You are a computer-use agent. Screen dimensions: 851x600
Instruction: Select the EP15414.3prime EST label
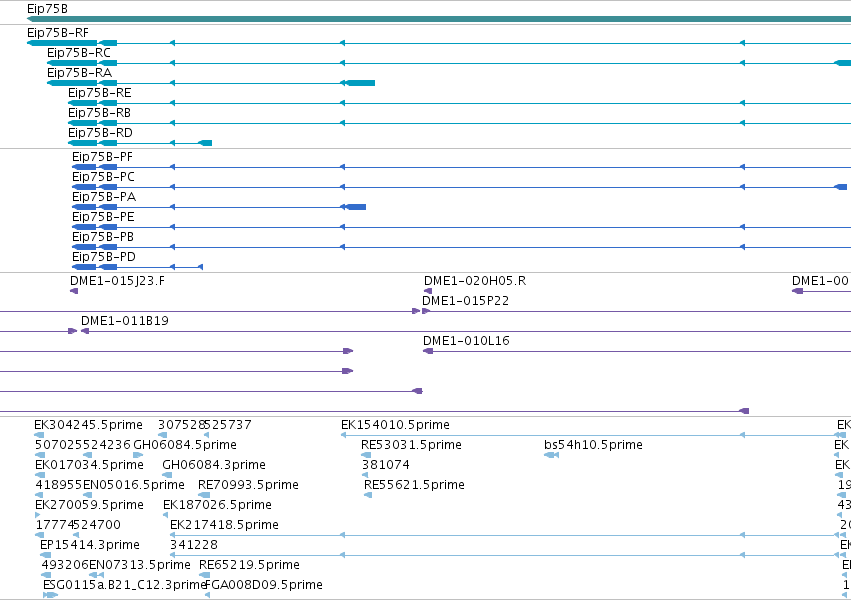click(x=90, y=546)
